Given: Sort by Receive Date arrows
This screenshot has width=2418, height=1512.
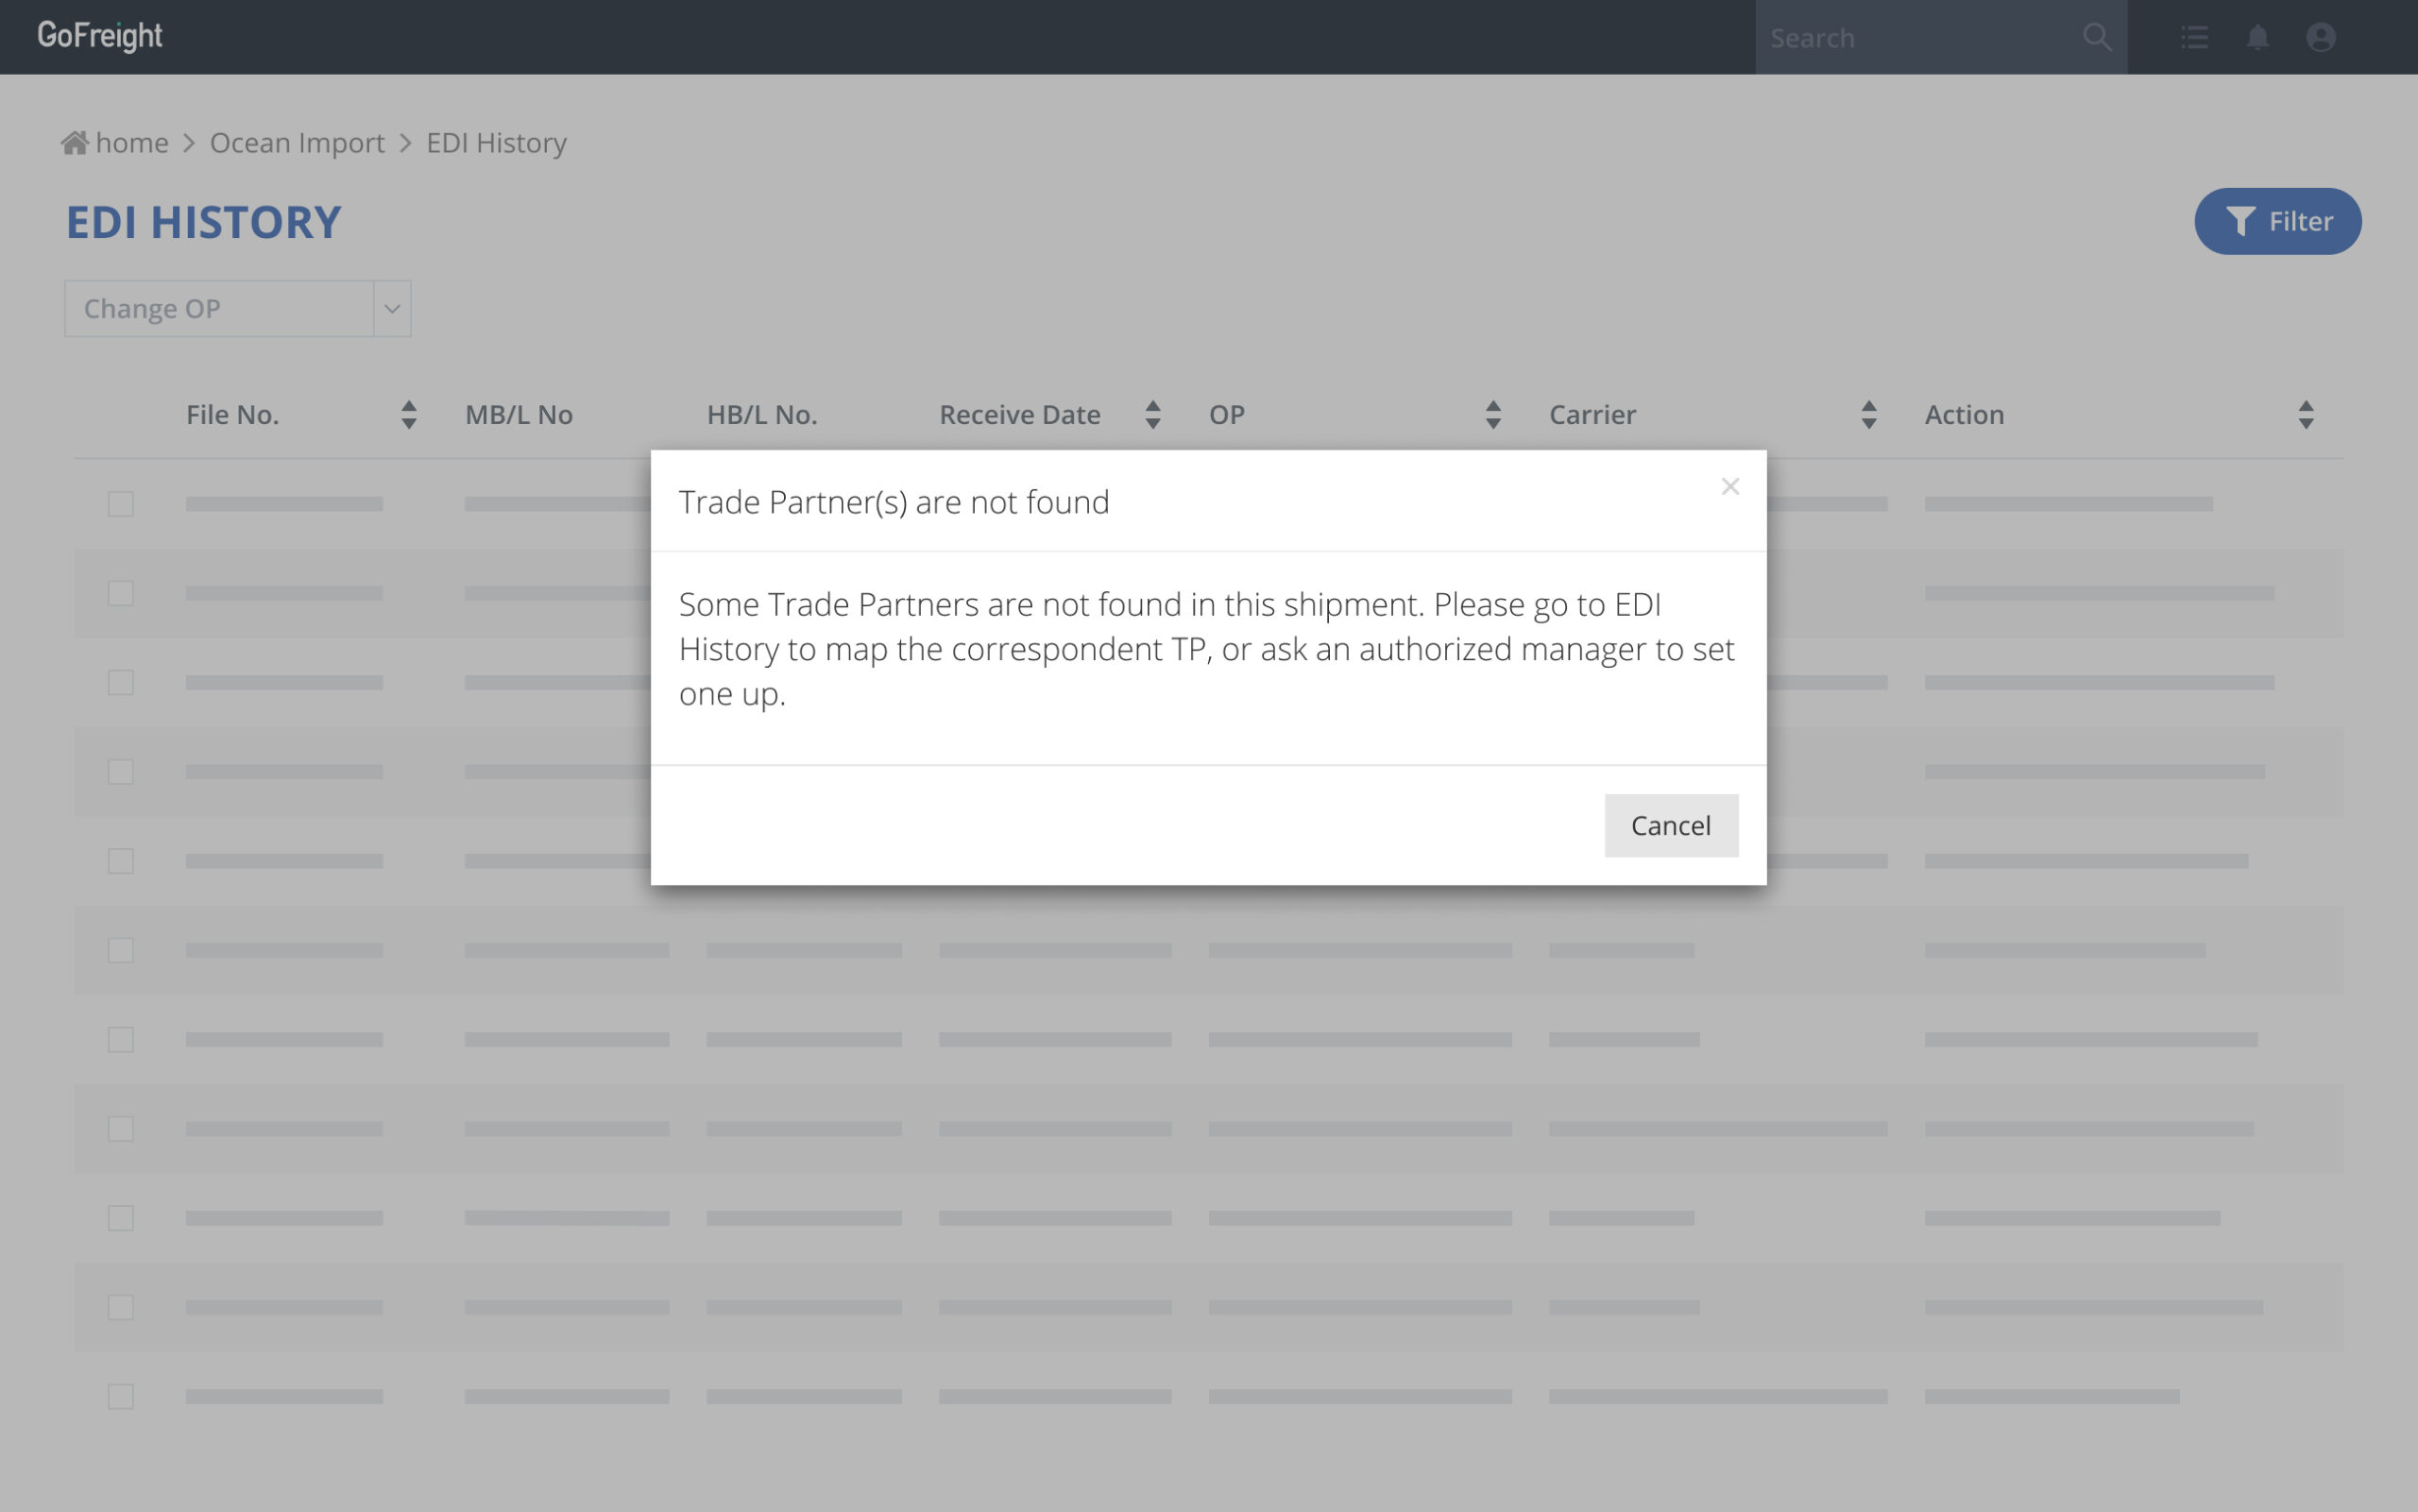Looking at the screenshot, I should click(x=1152, y=415).
